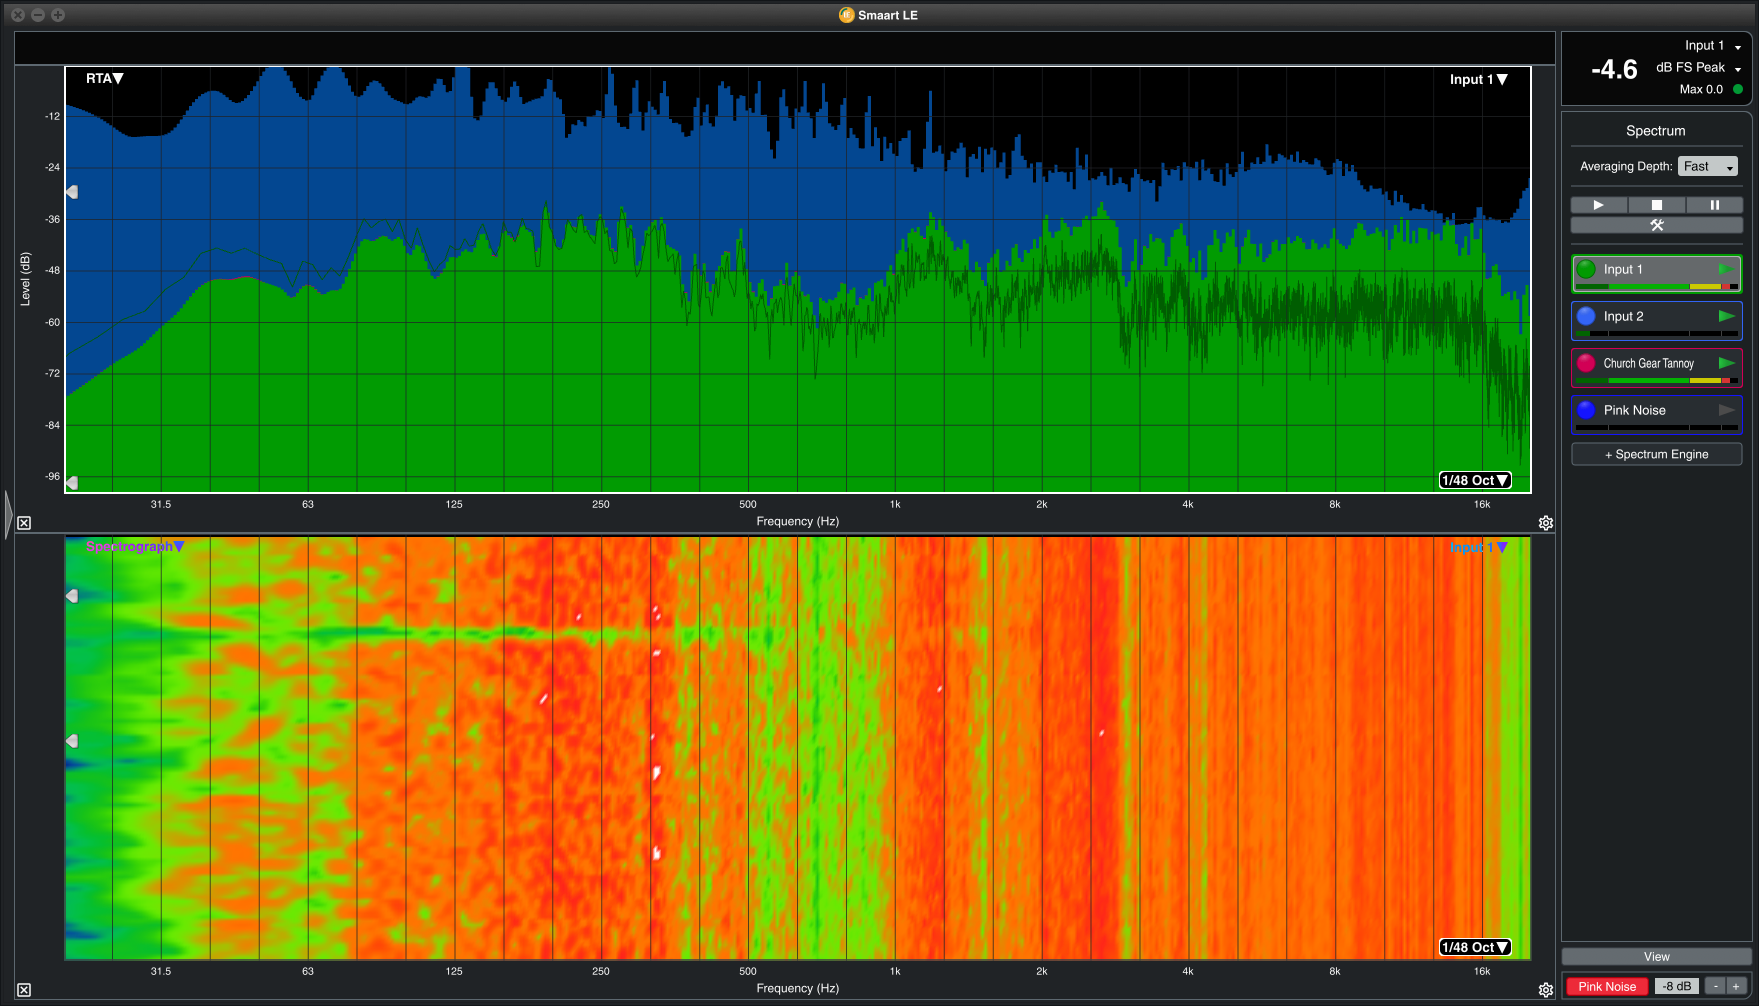Click the -4.6 peak level readout
Viewport: 1759px width, 1006px height.
(x=1614, y=69)
